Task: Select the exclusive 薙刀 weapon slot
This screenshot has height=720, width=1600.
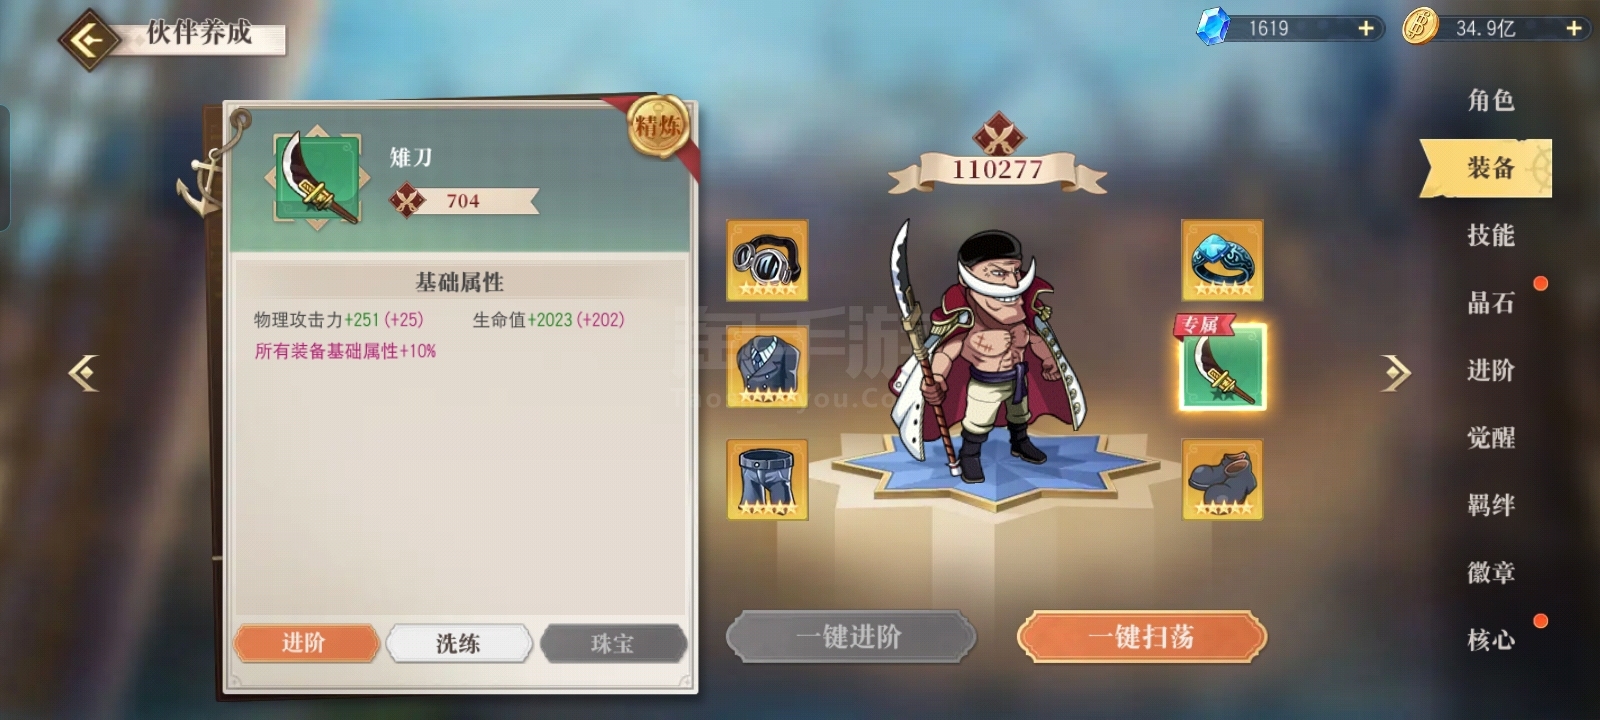Action: [x=1222, y=366]
